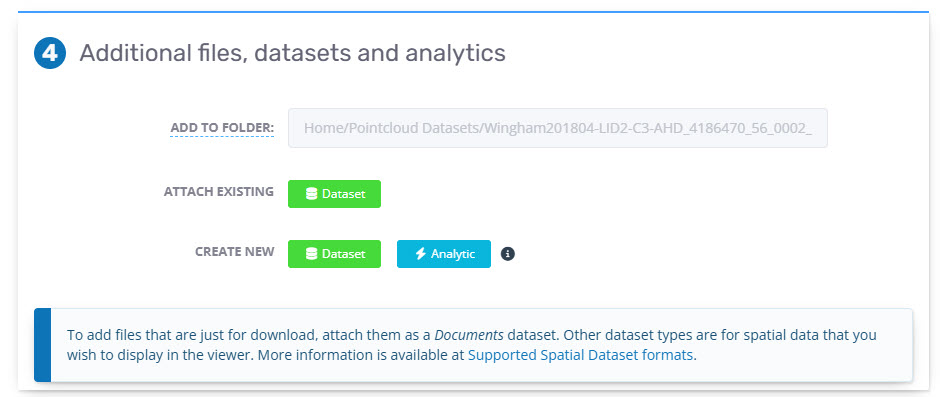
Task: Click the lightning bolt icon on Analytic
Action: coord(421,254)
